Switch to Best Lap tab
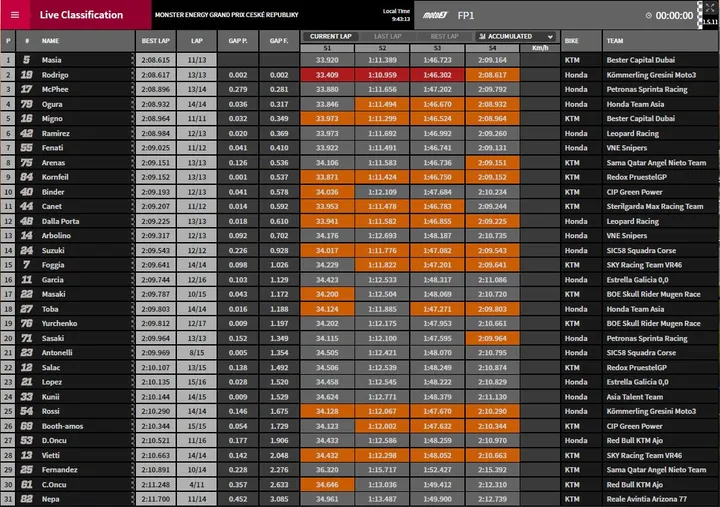This screenshot has width=720, height=507. (444, 36)
